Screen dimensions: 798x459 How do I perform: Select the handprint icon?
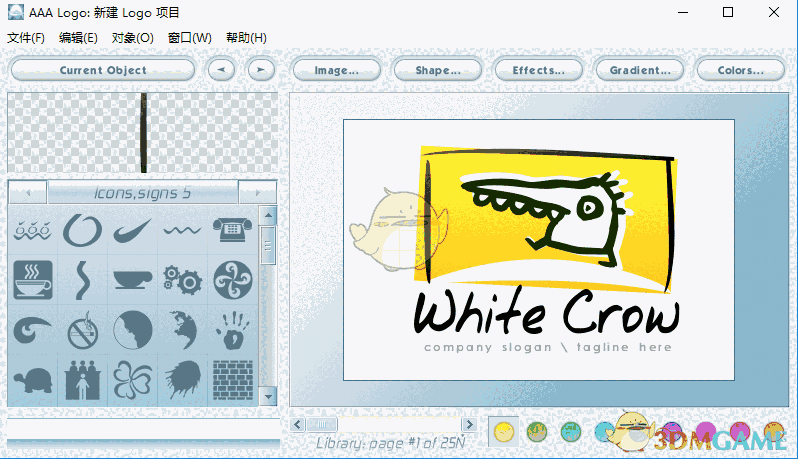click(x=233, y=330)
